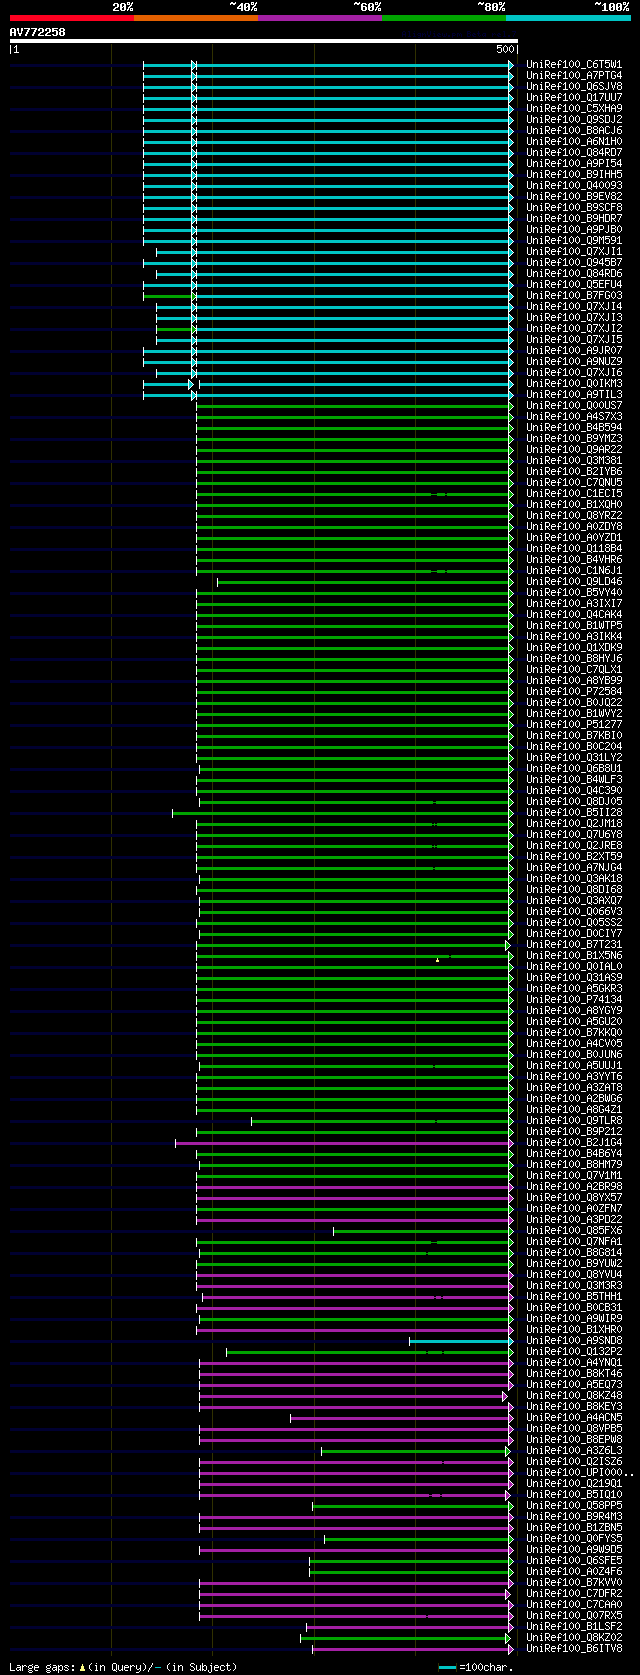Click the red 20% identity legend segment
This screenshot has height=1675, width=640.
click(x=71, y=17)
